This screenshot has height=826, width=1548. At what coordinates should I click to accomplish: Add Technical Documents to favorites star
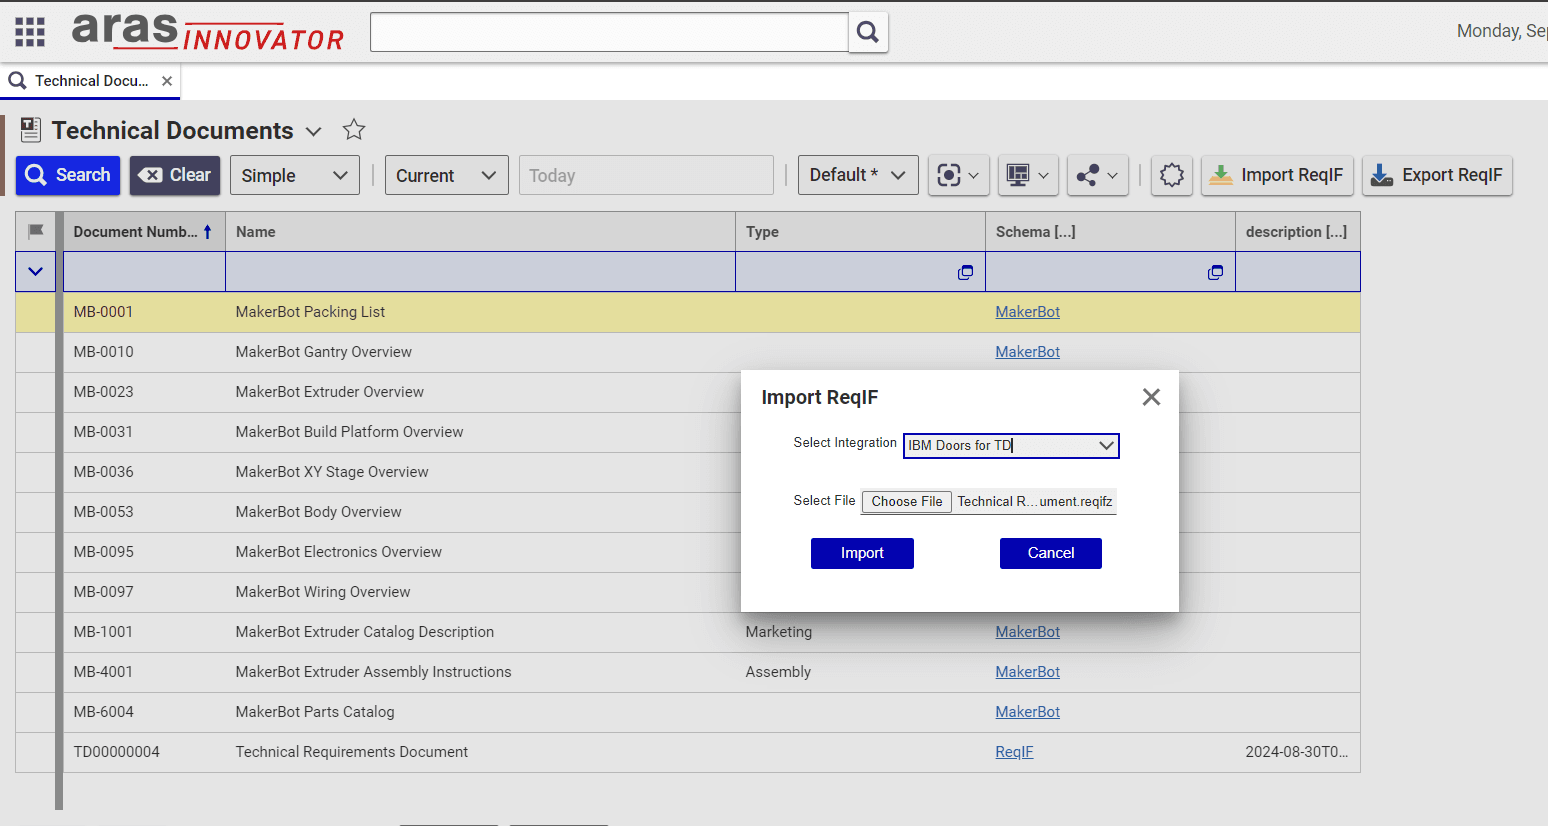pyautogui.click(x=354, y=130)
